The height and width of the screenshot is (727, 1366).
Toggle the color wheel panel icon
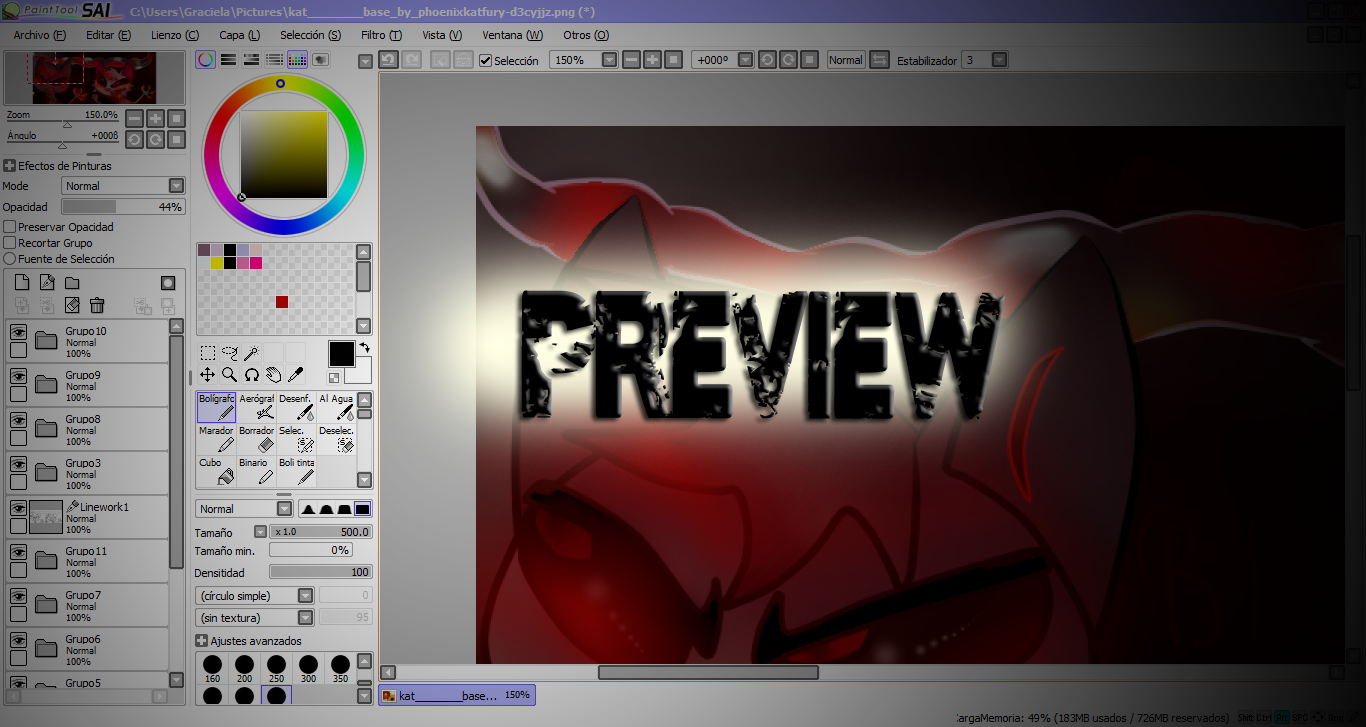205,60
